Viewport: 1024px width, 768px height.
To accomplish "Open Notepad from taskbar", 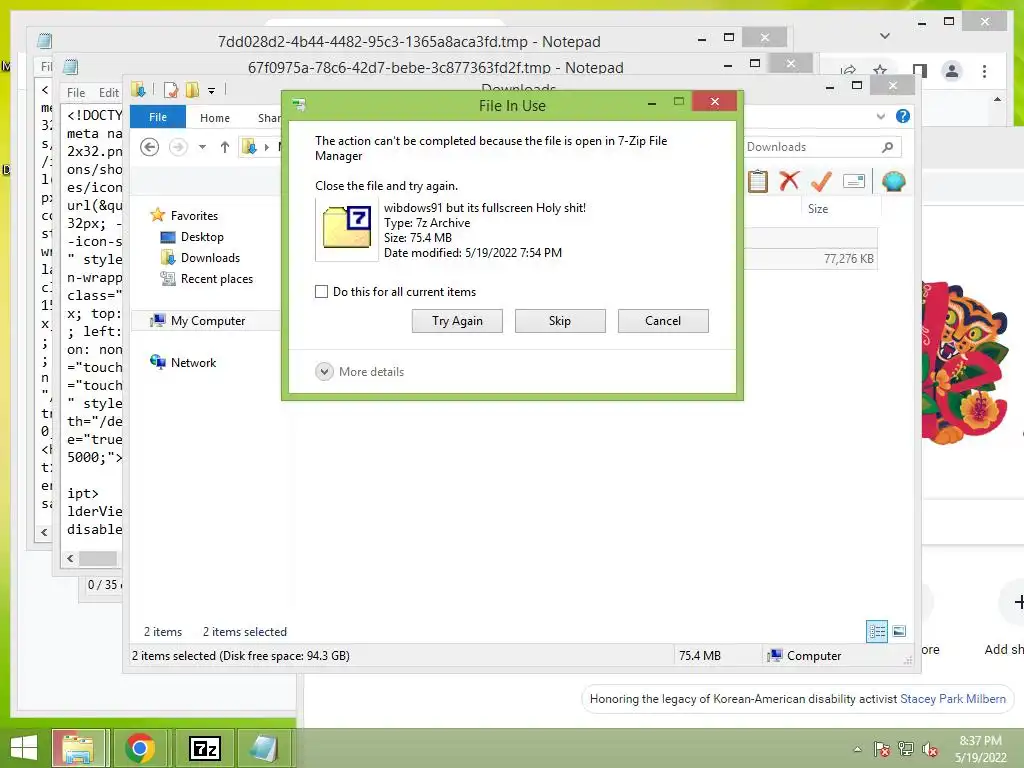I will (x=264, y=748).
